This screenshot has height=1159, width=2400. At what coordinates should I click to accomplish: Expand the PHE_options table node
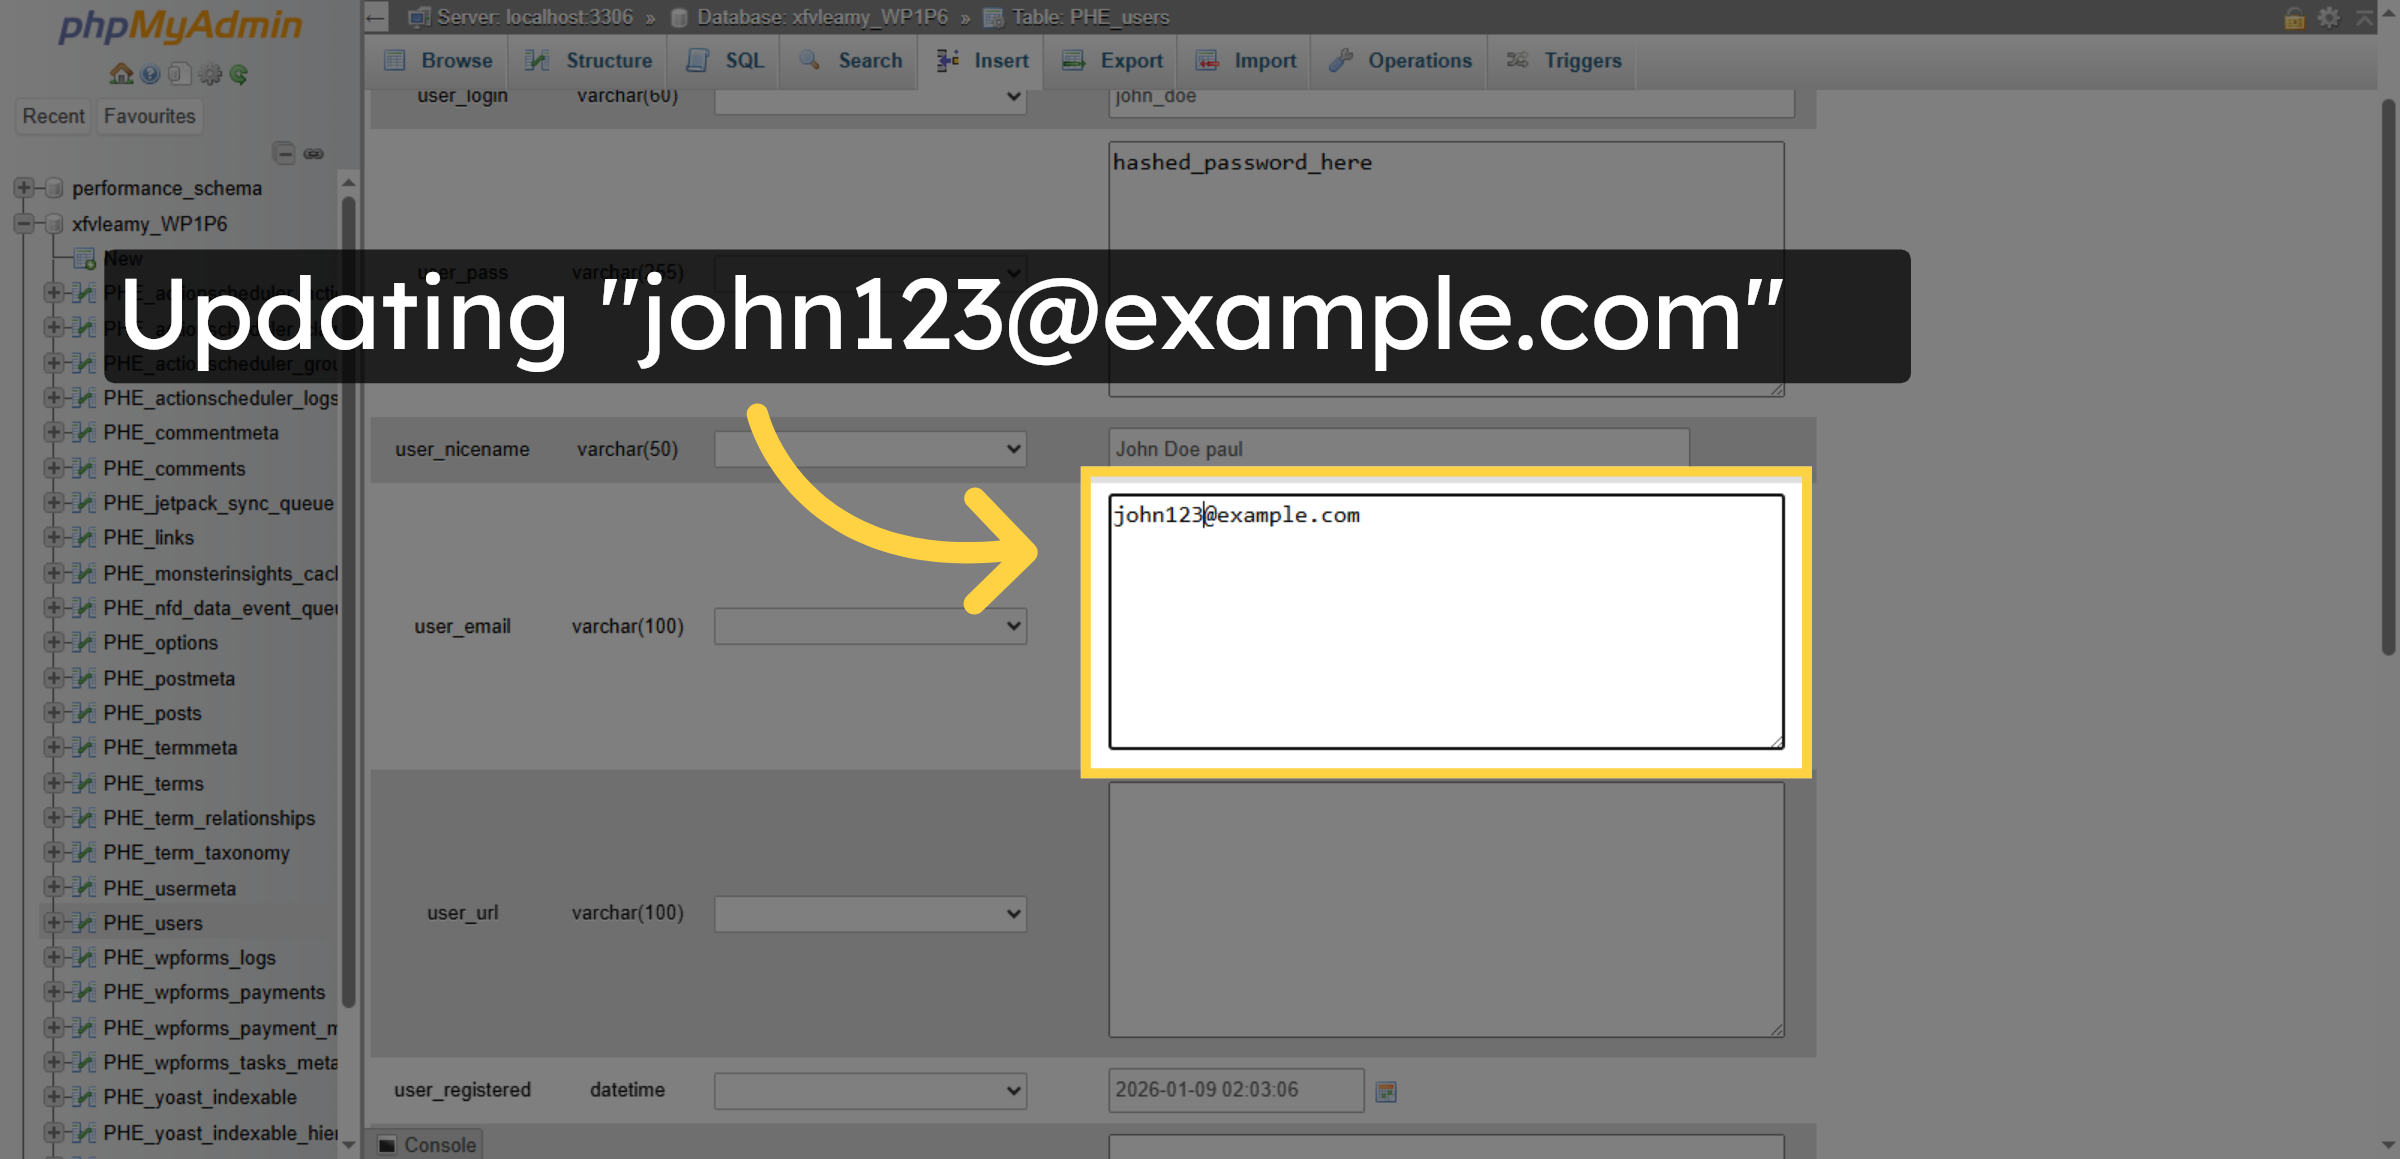55,642
